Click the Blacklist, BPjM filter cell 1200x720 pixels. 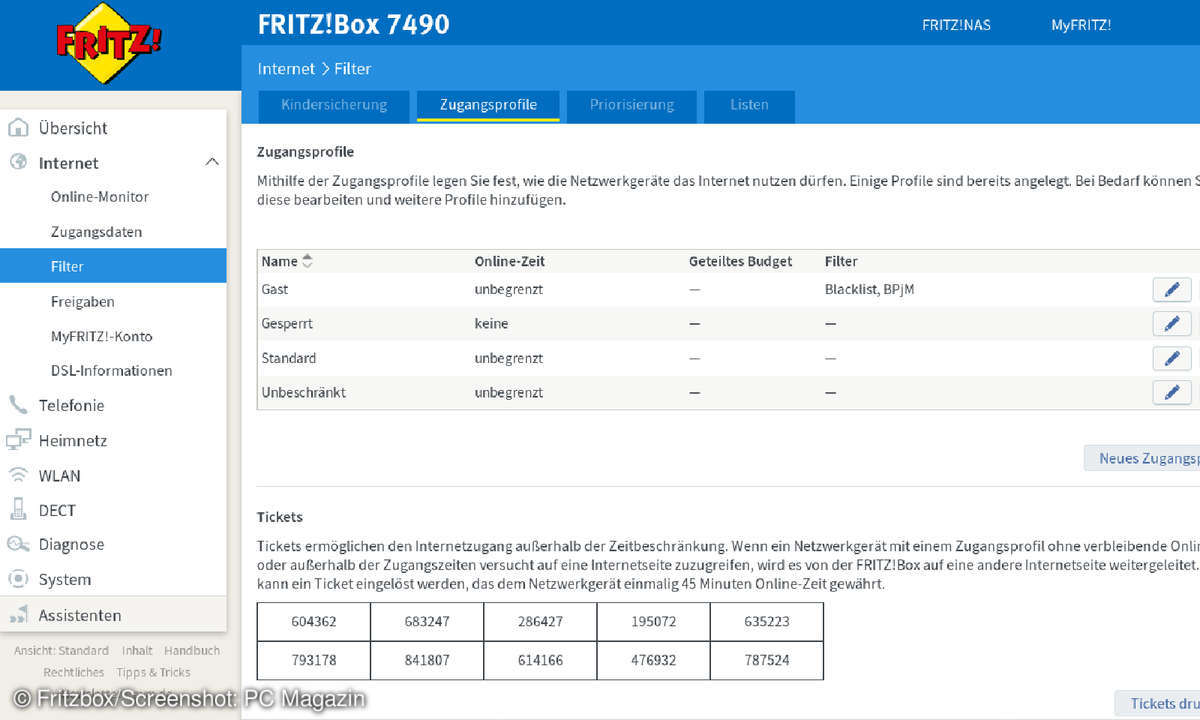coord(870,289)
